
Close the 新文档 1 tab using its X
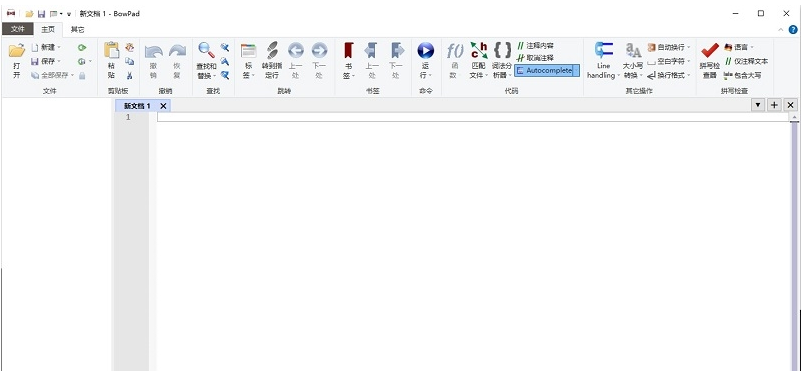[x=163, y=106]
